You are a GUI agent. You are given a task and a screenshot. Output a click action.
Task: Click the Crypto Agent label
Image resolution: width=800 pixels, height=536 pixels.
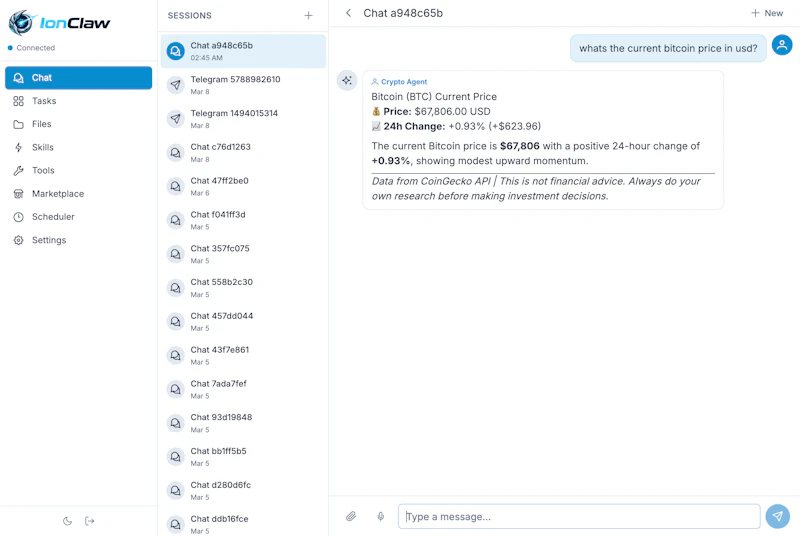(399, 82)
